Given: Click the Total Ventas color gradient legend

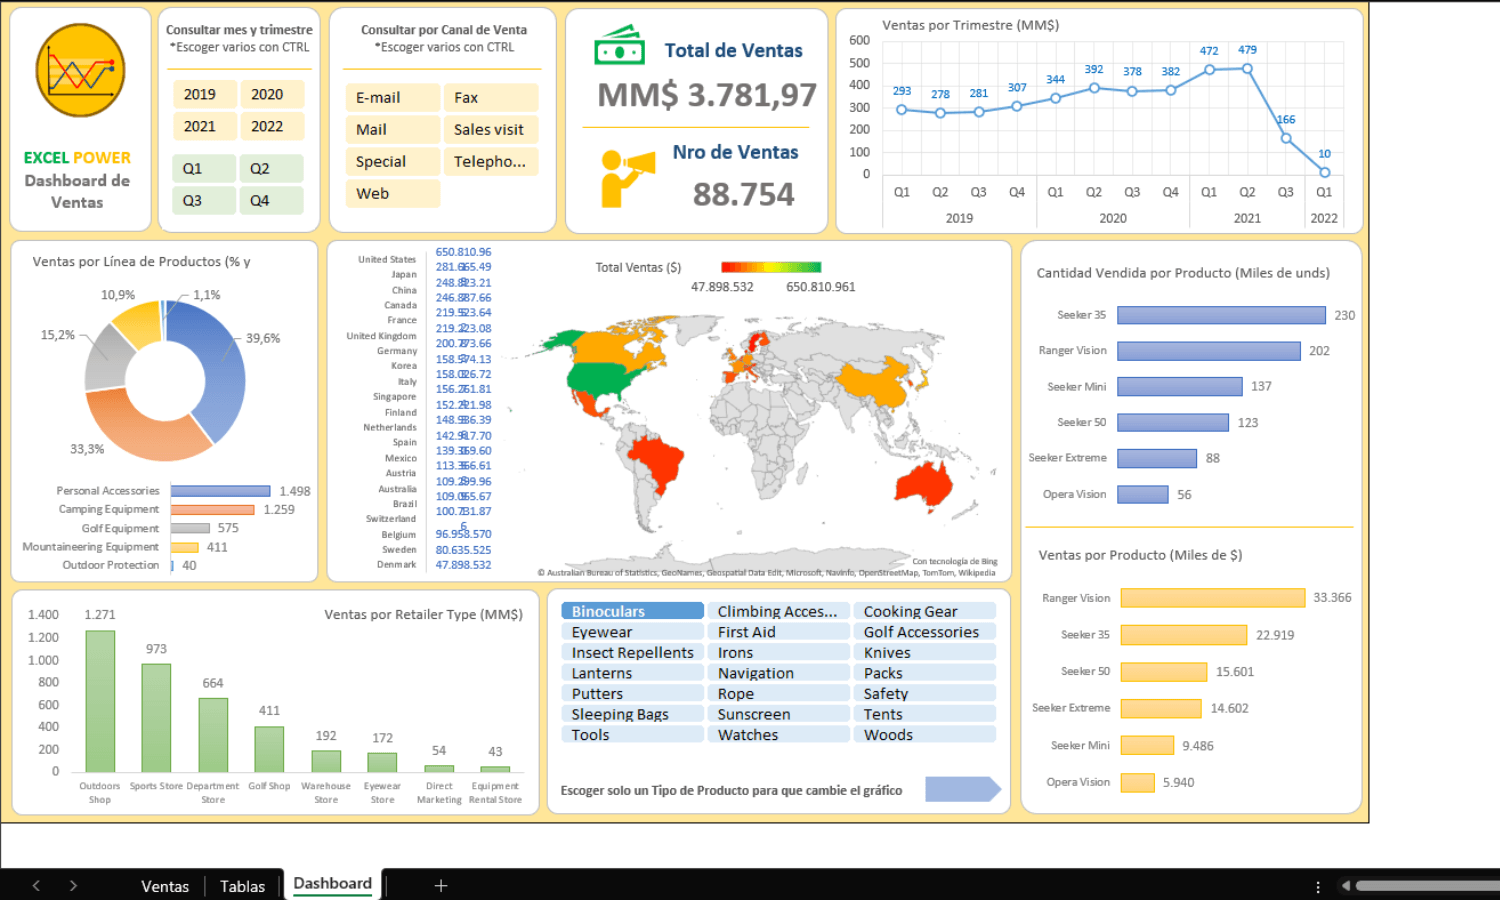Looking at the screenshot, I should pos(771,267).
